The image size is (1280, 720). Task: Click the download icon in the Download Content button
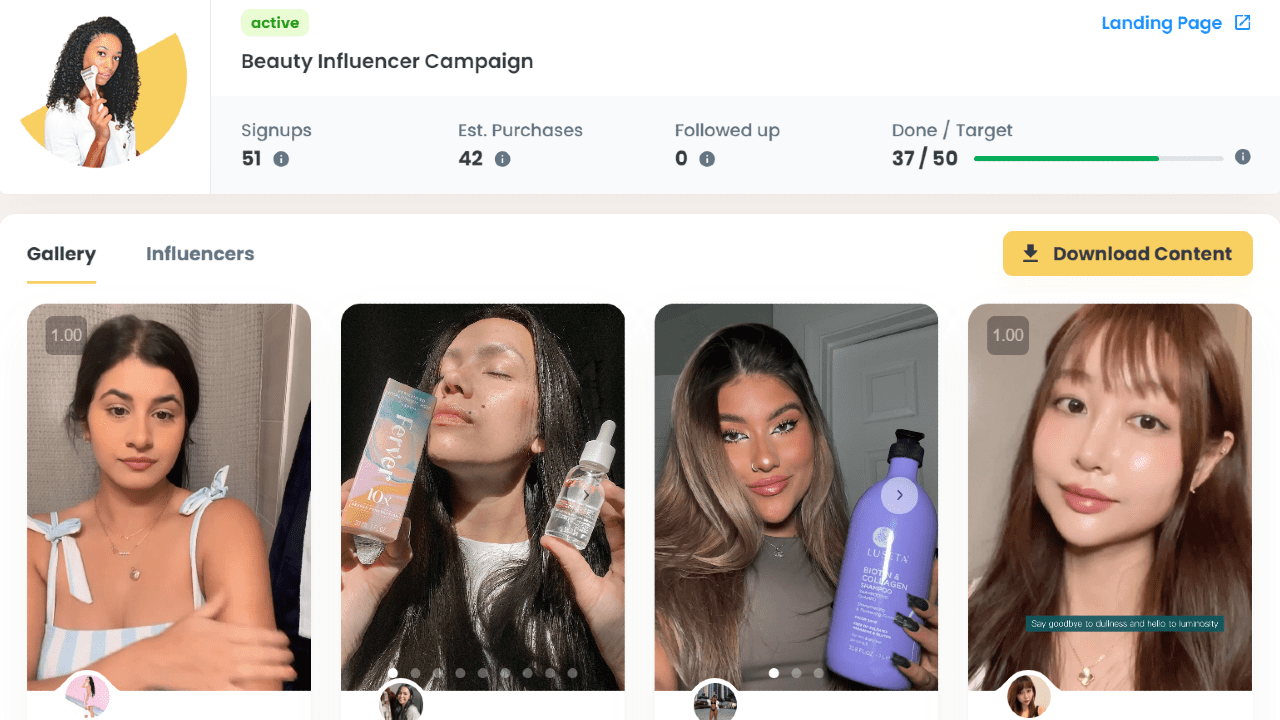pos(1030,254)
